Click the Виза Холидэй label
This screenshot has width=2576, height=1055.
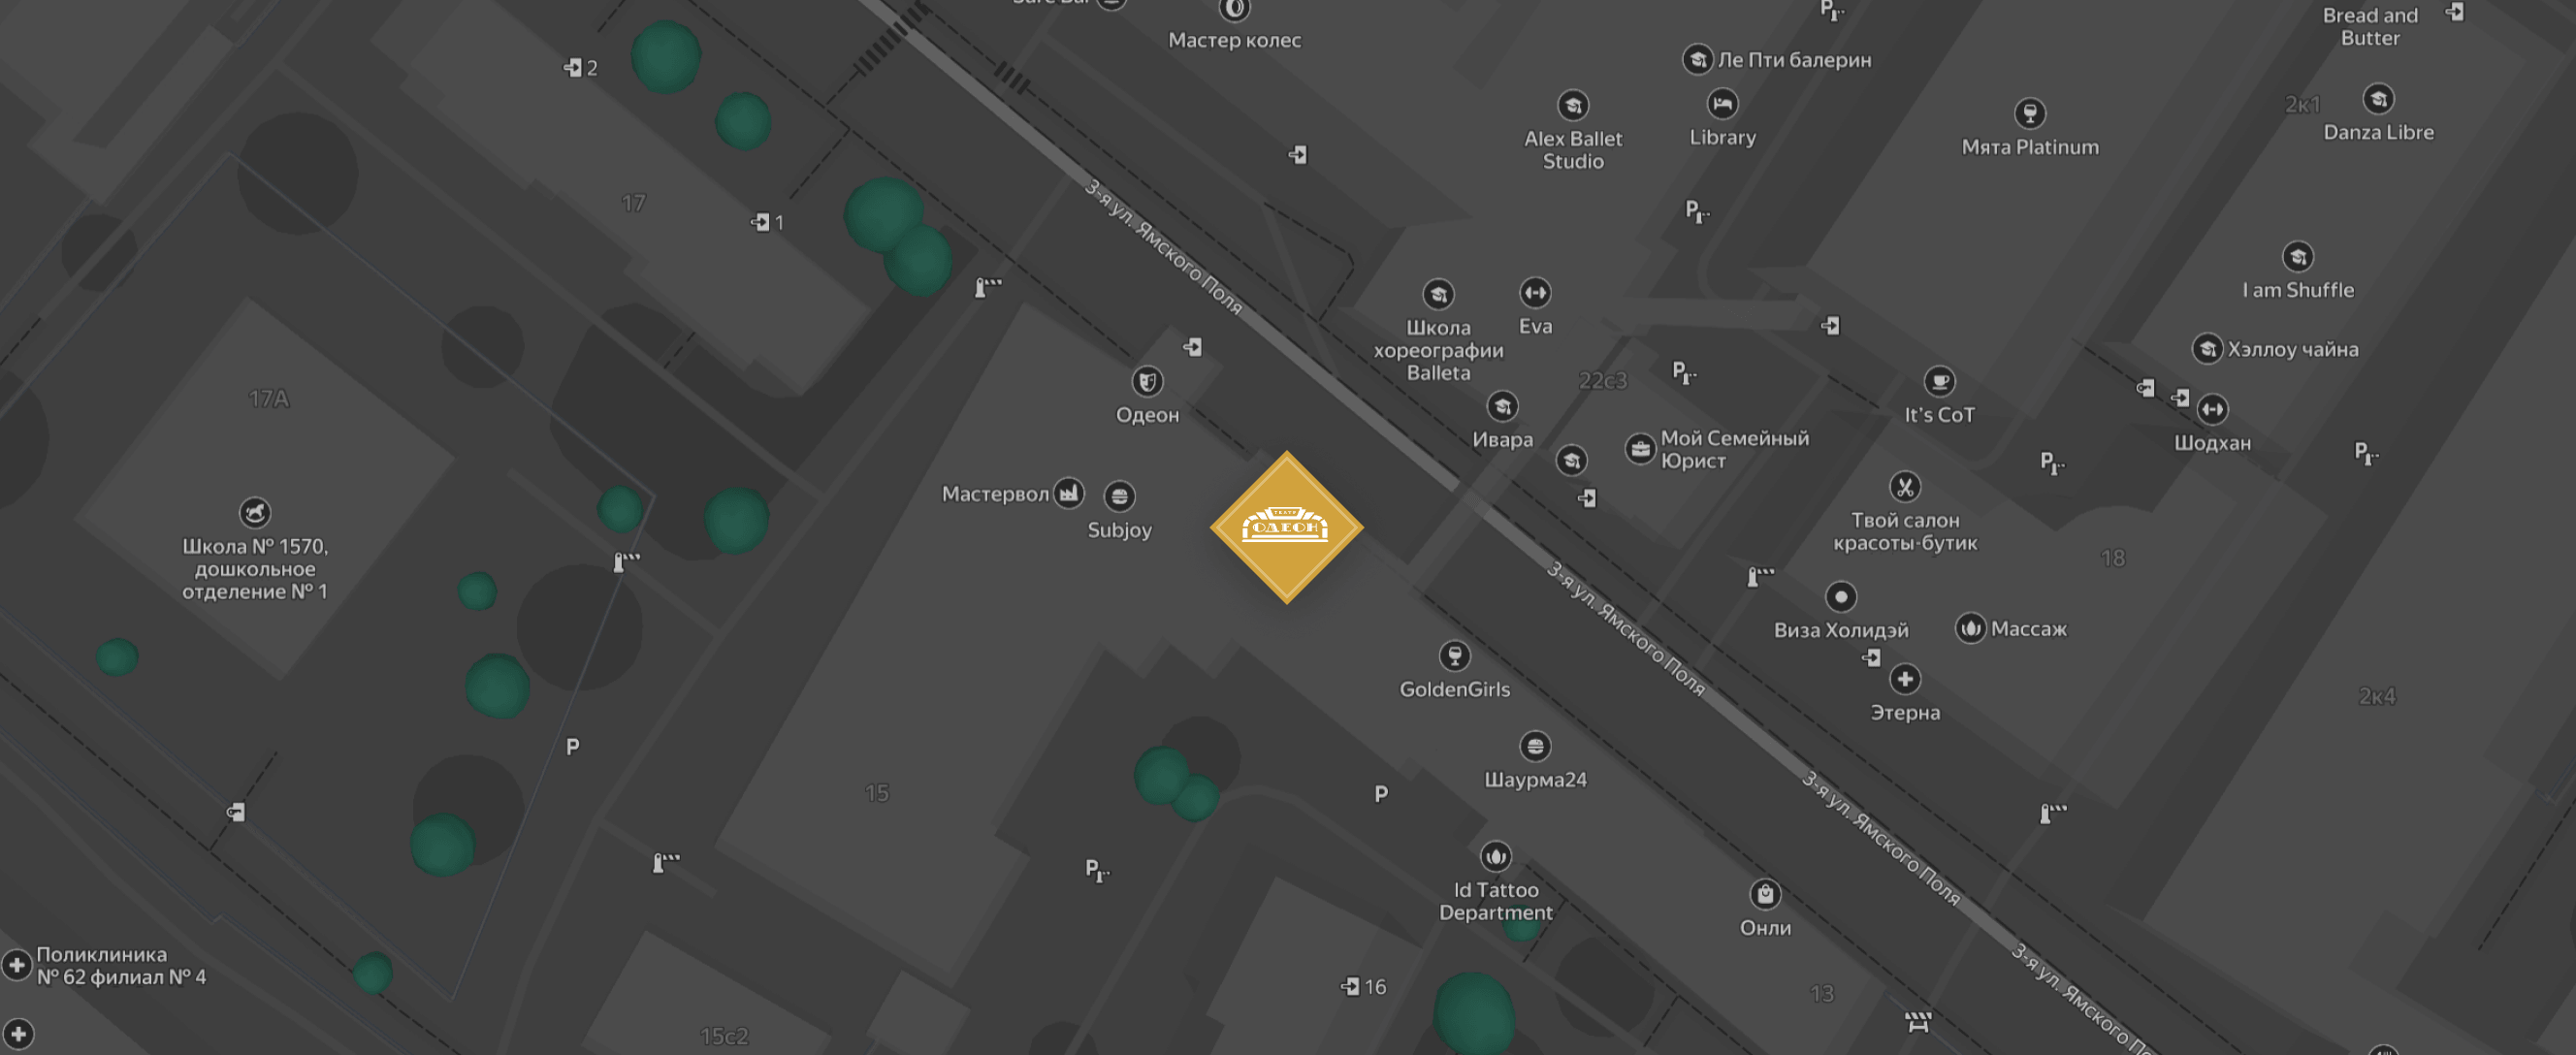tap(1841, 630)
